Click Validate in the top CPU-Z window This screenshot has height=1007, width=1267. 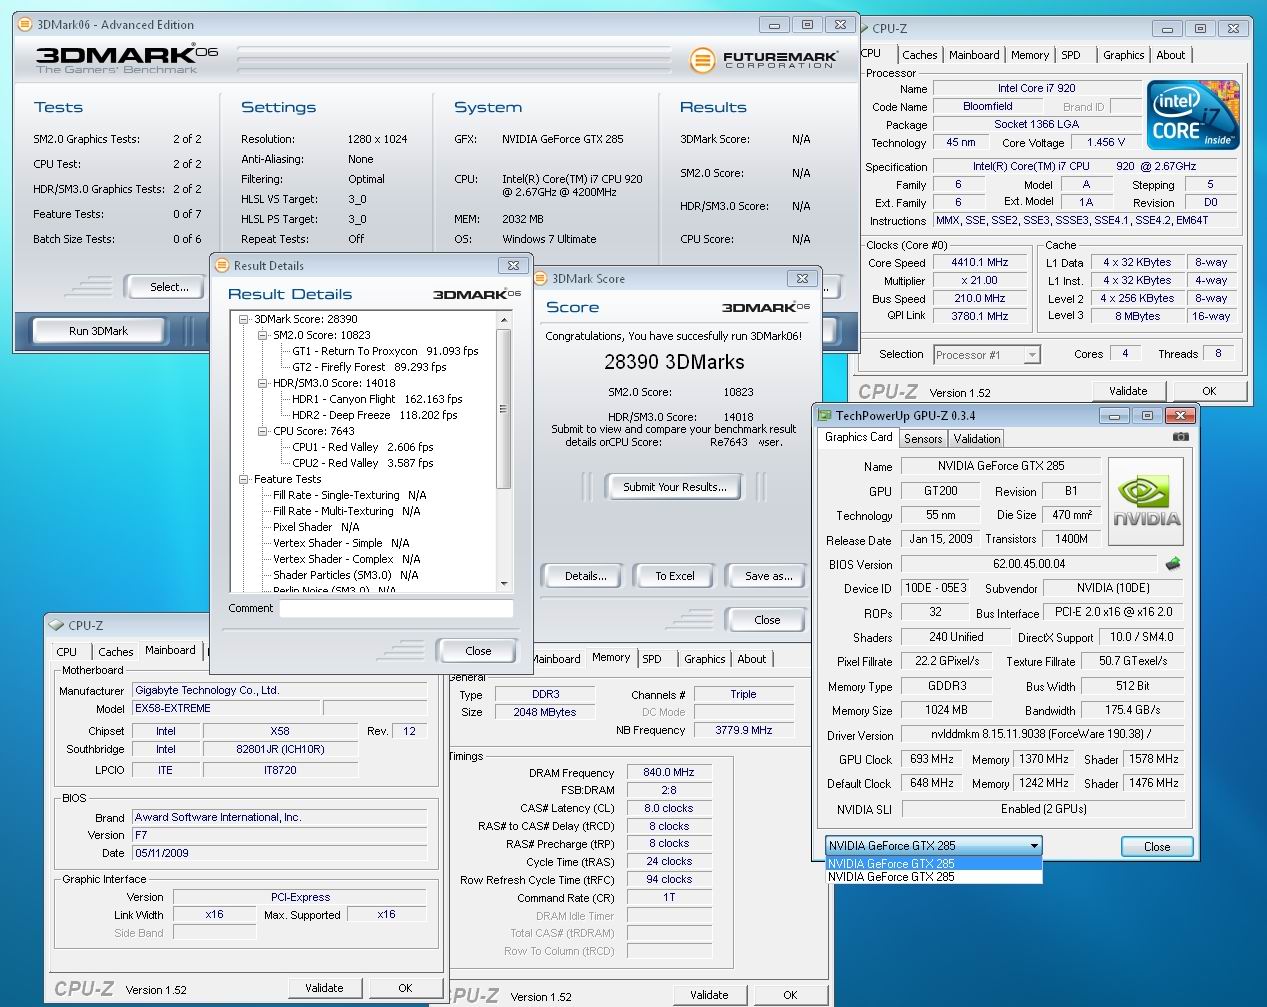[1128, 391]
